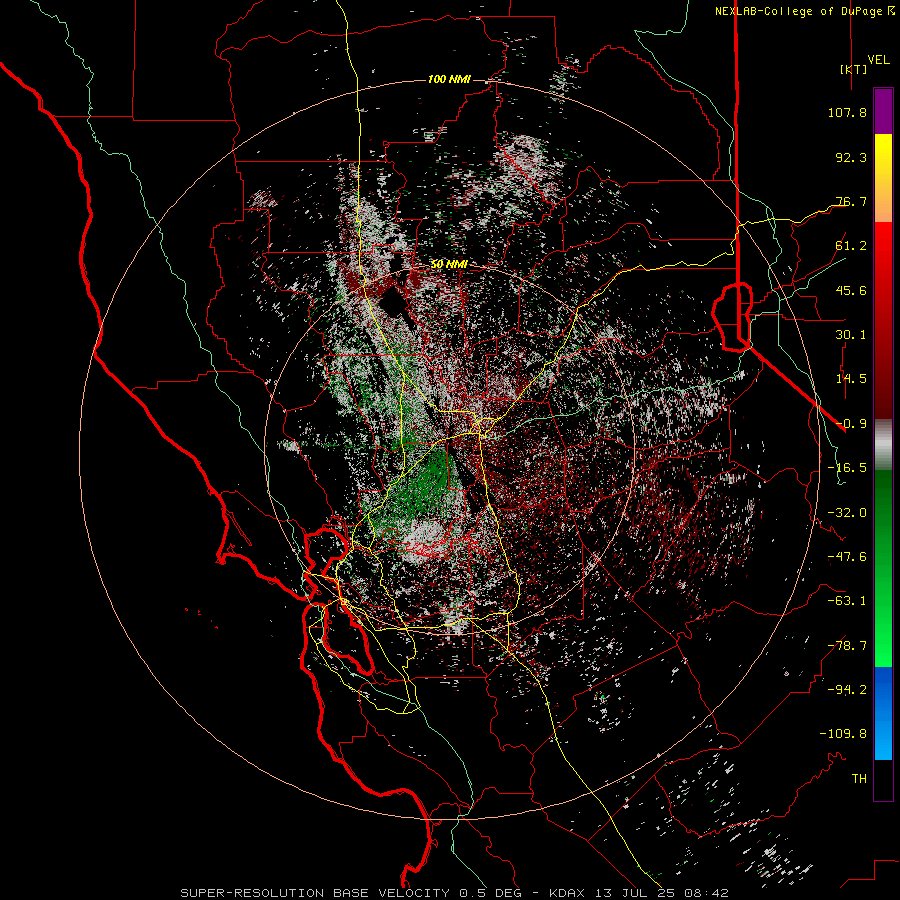Image resolution: width=900 pixels, height=900 pixels.
Task: Click the 14.5 legend value
Action: tap(851, 379)
